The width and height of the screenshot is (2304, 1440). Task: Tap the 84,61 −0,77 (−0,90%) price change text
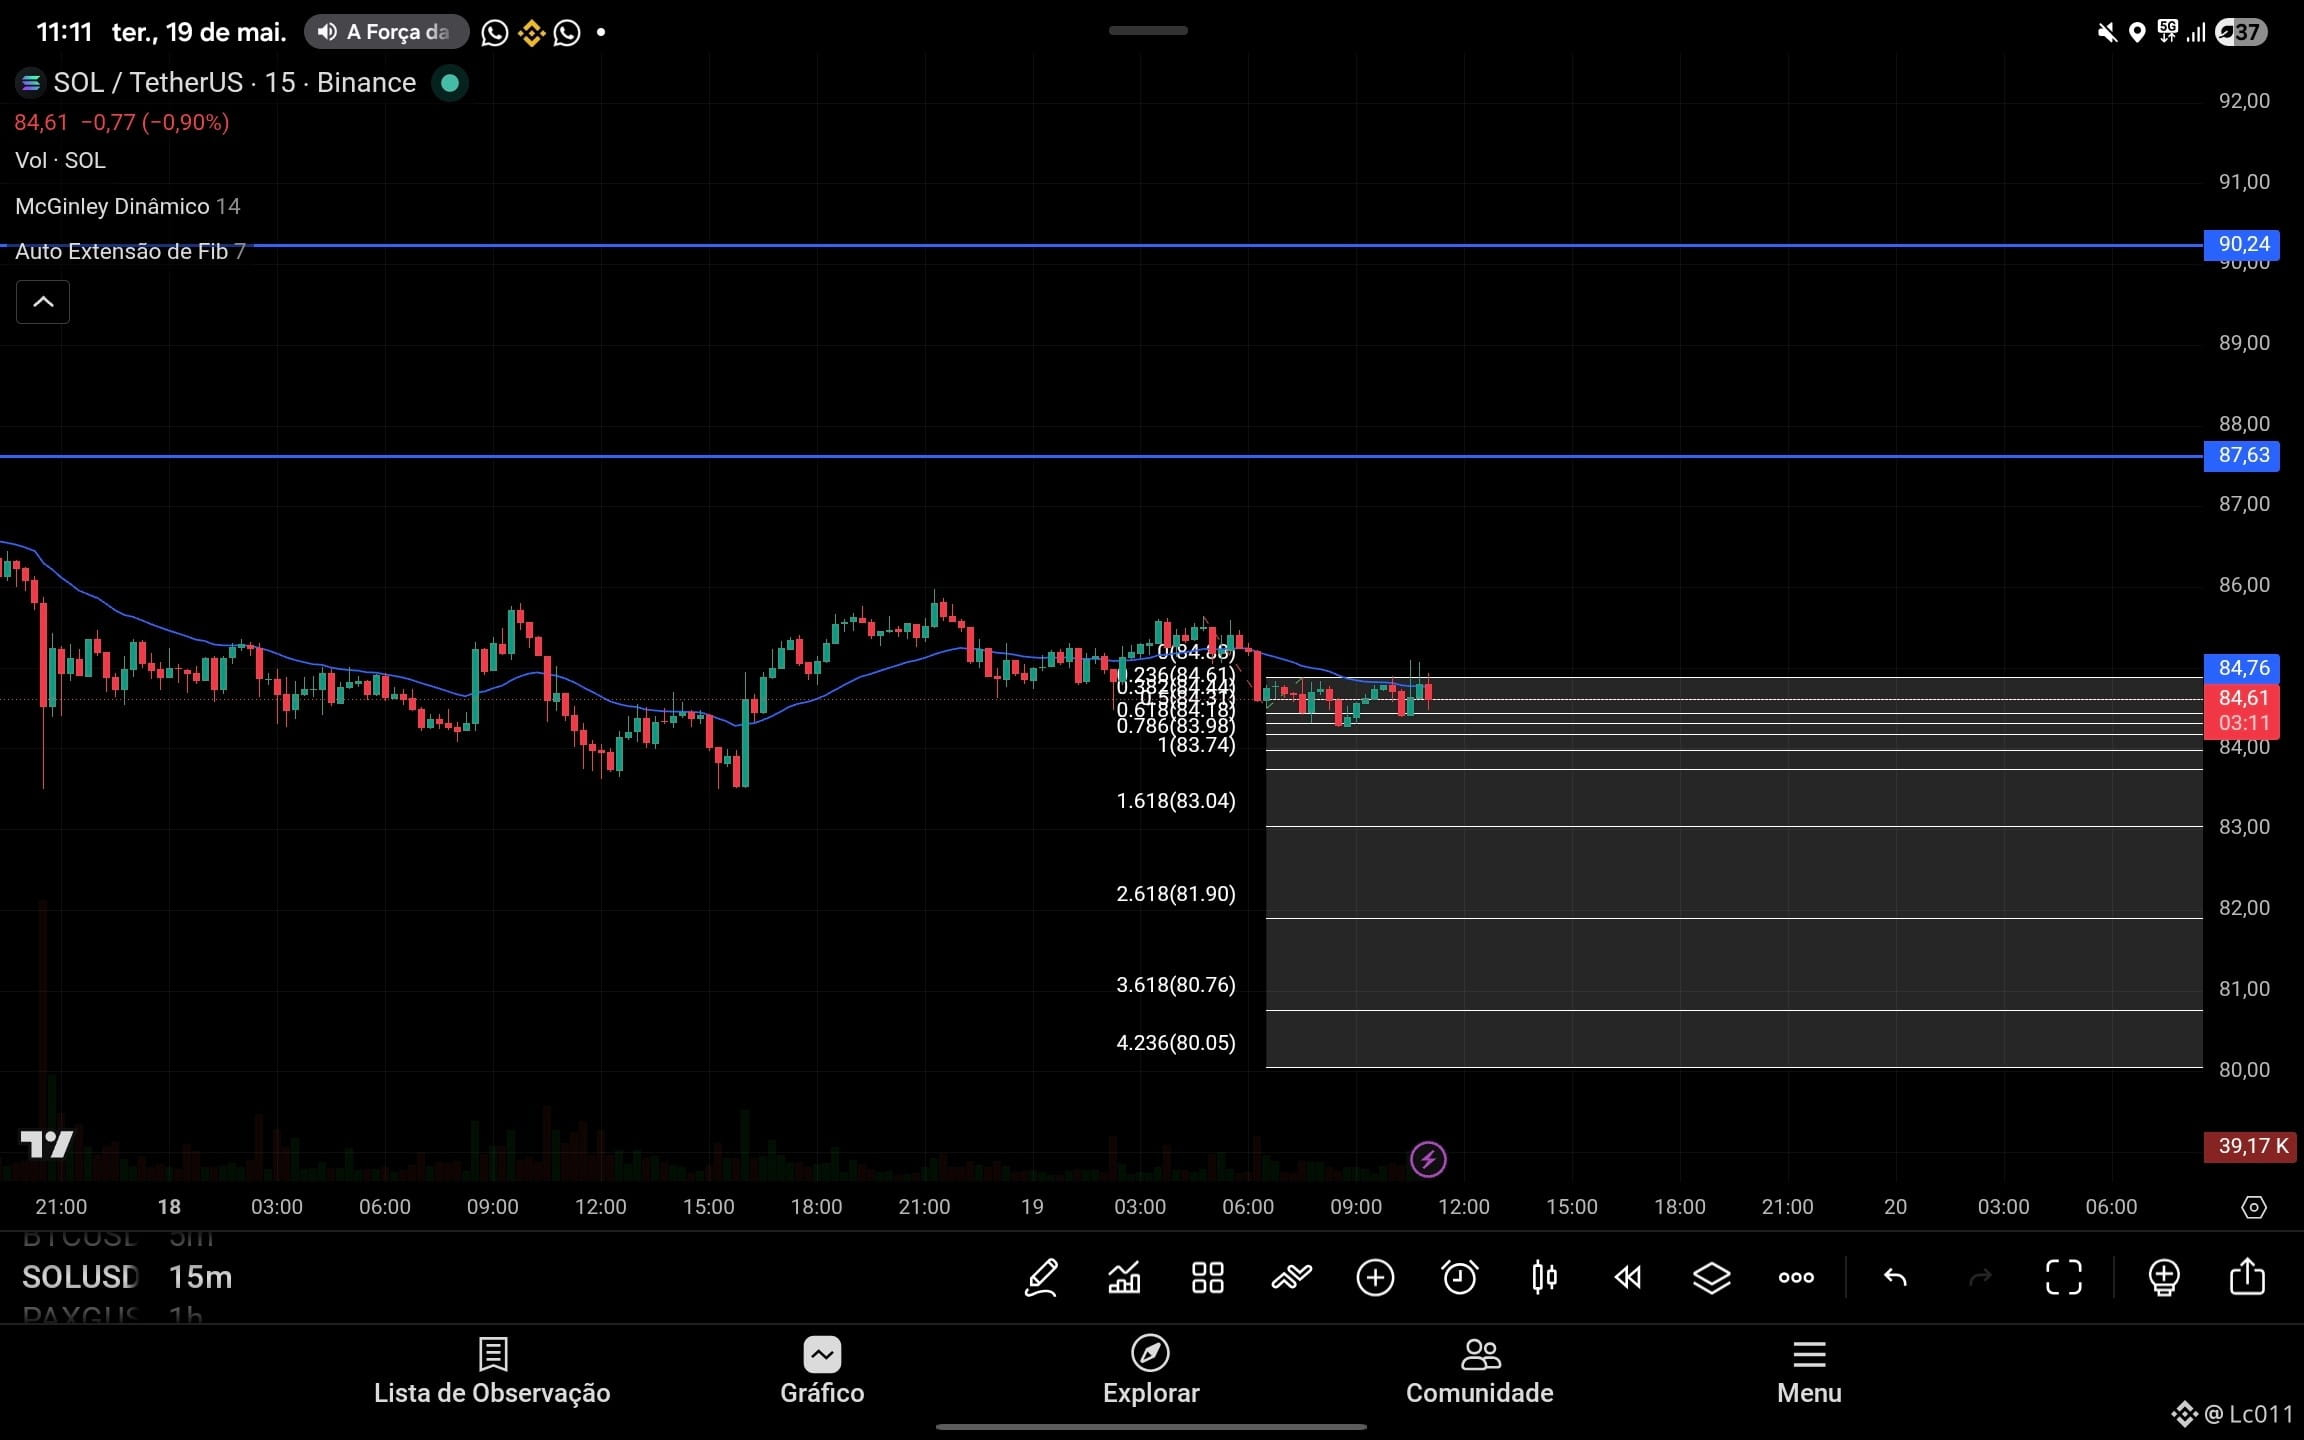122,123
